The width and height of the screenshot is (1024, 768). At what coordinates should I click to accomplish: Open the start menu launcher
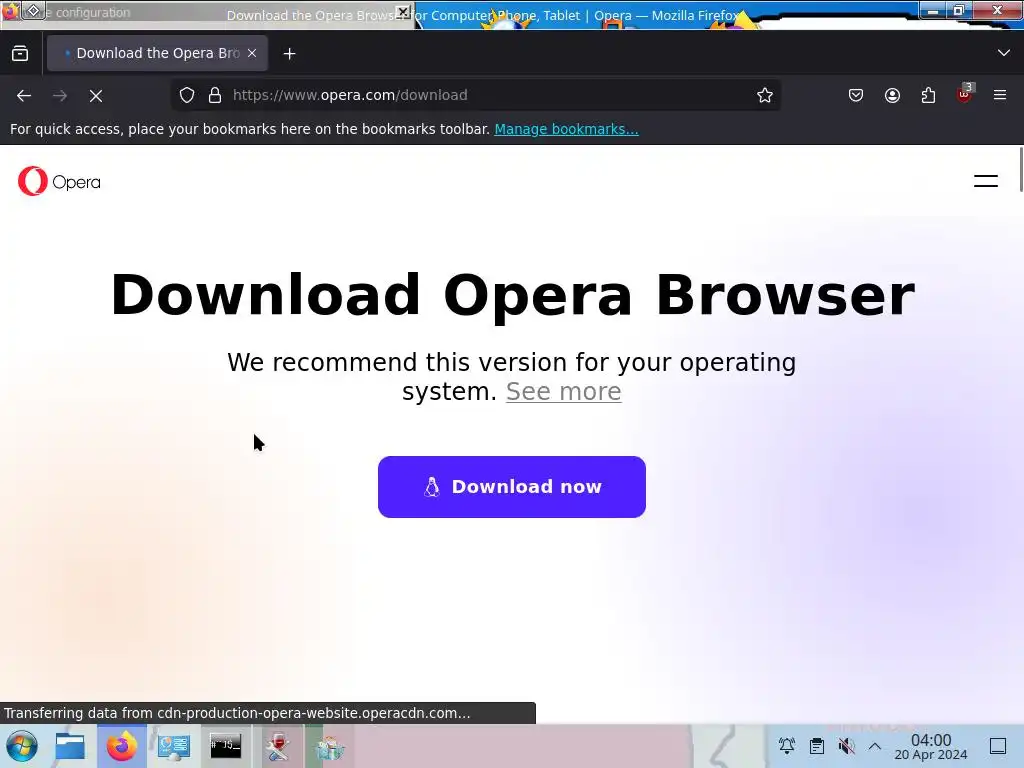click(x=22, y=746)
